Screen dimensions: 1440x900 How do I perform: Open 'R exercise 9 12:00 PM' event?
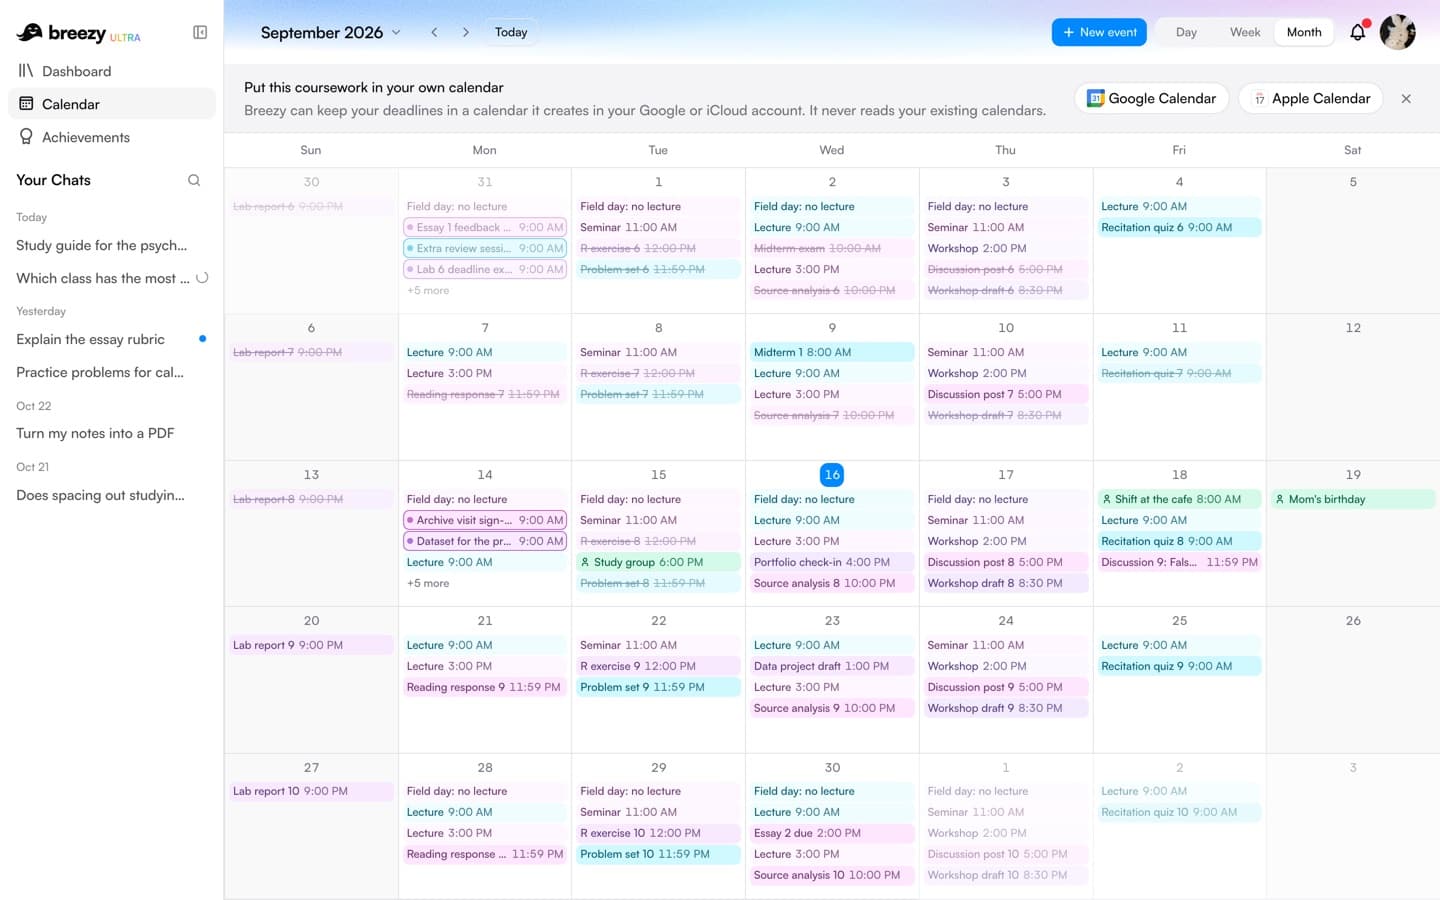click(x=658, y=666)
